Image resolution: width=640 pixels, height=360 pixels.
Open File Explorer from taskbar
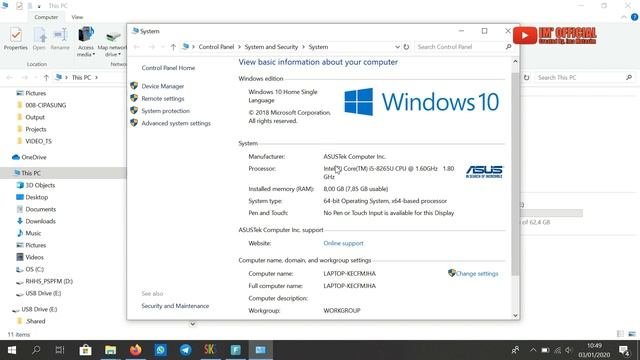tap(110, 350)
